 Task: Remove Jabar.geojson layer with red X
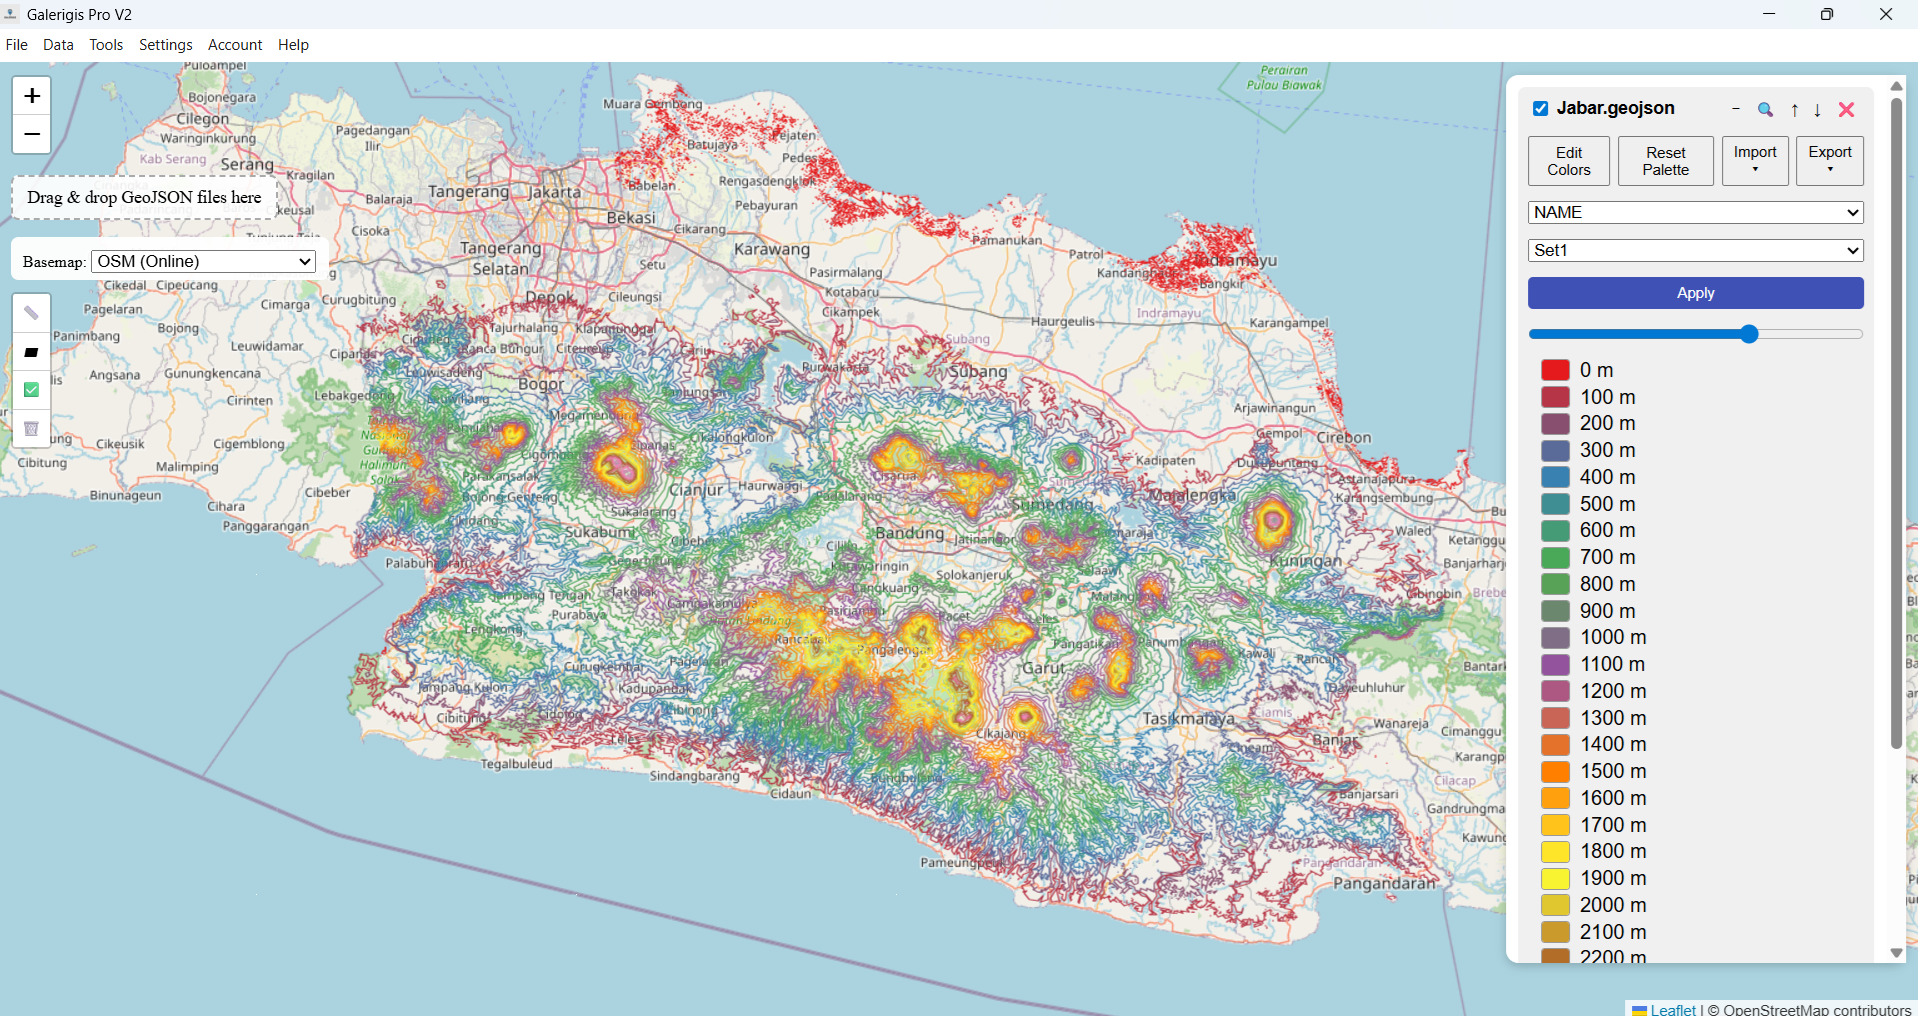point(1846,110)
